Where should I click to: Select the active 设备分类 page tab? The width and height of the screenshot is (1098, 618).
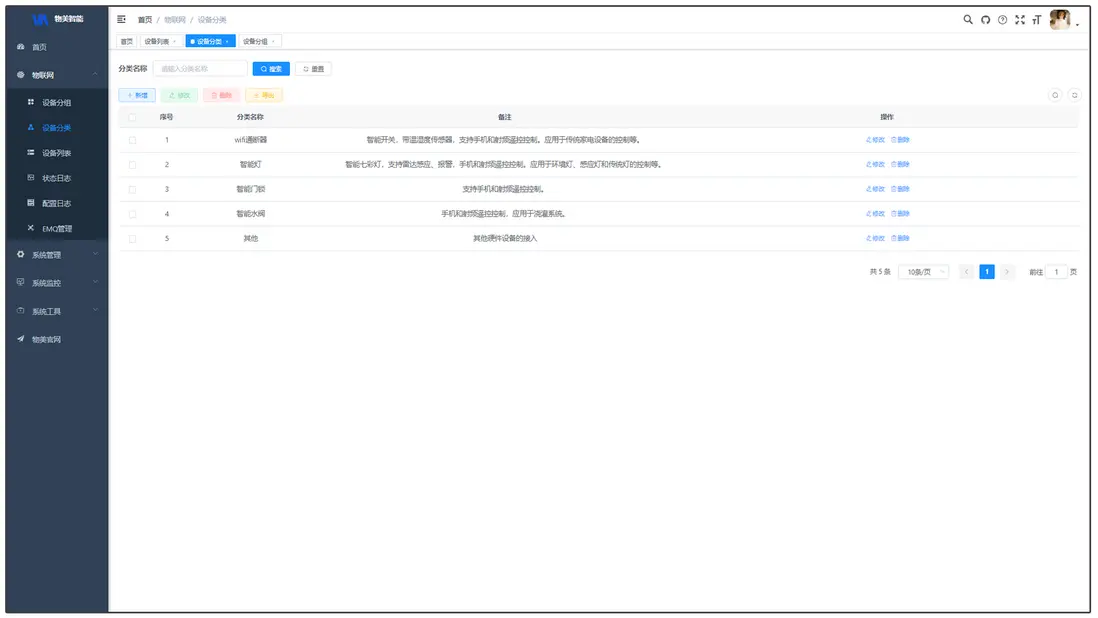pyautogui.click(x=209, y=41)
